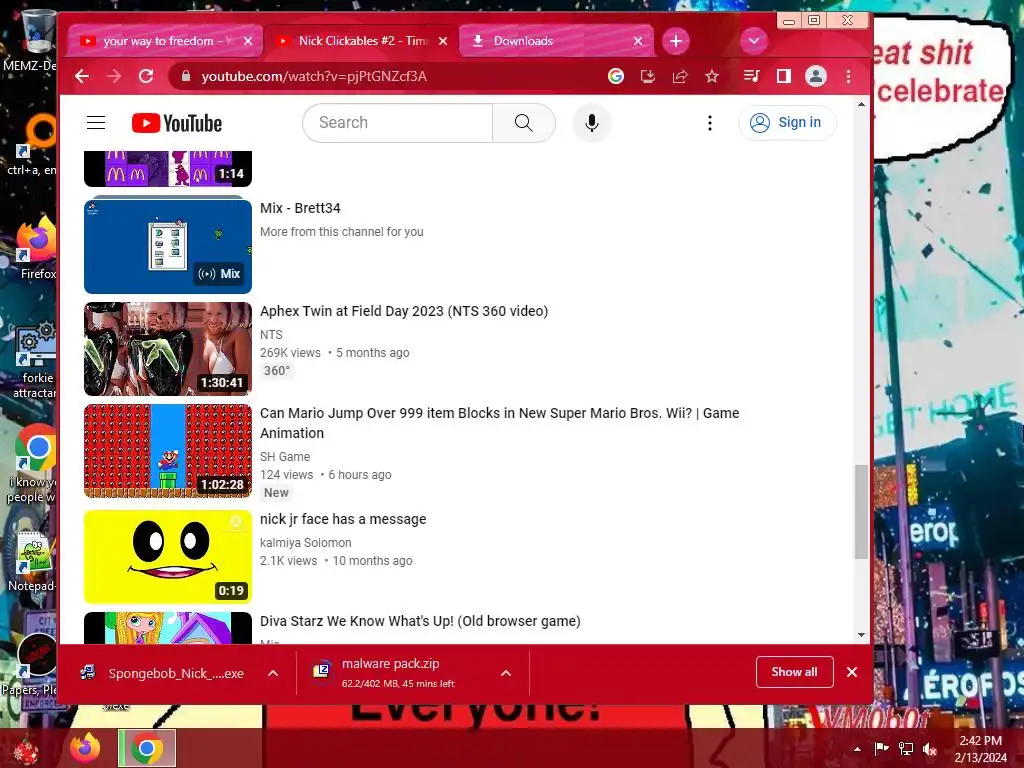The image size is (1024, 768).
Task: Expand the tab search dropdown
Action: [x=754, y=41]
